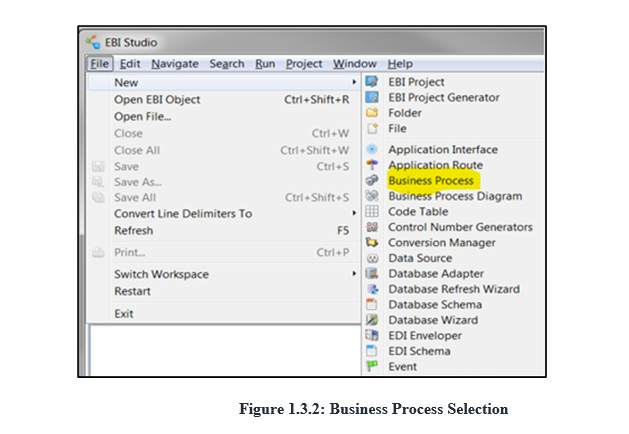
Task: Select the Folder entry in New submenu
Action: [405, 113]
